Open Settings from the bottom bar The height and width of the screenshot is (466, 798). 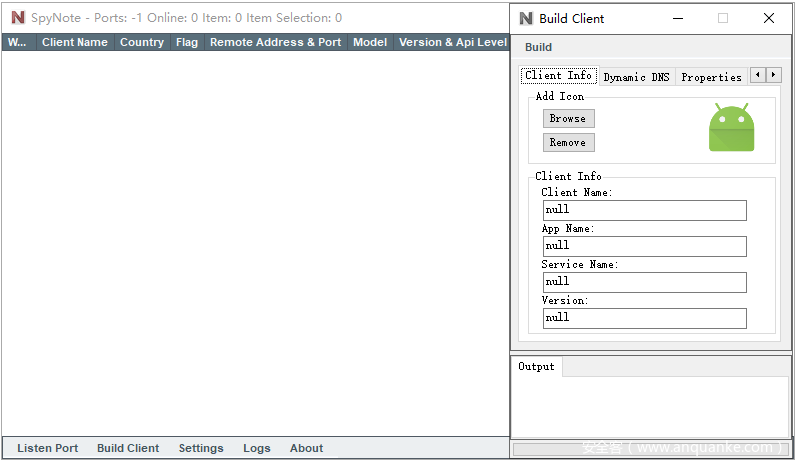201,448
